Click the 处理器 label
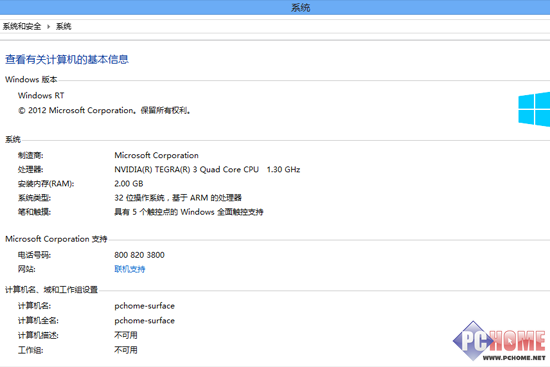550x367 pixels. [31, 169]
